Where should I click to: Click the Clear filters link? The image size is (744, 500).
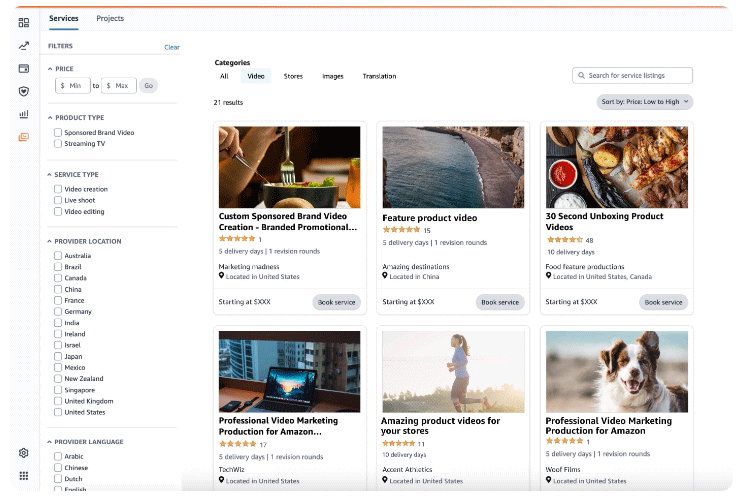coord(172,47)
